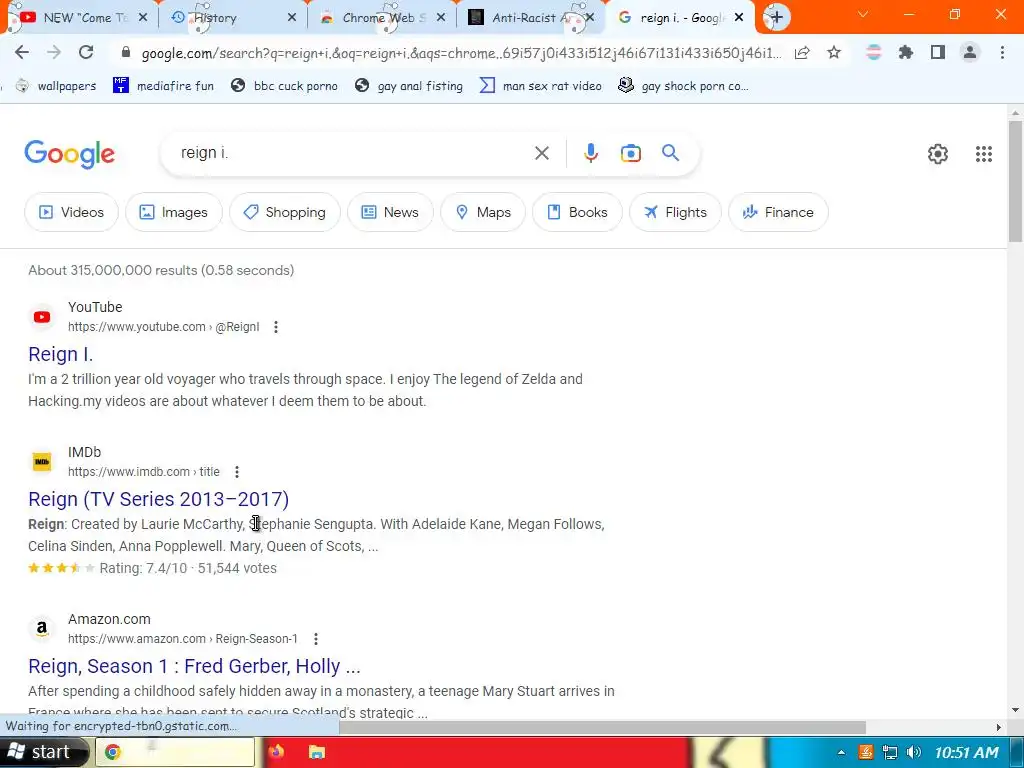Open a new tab with plus button

pos(776,18)
